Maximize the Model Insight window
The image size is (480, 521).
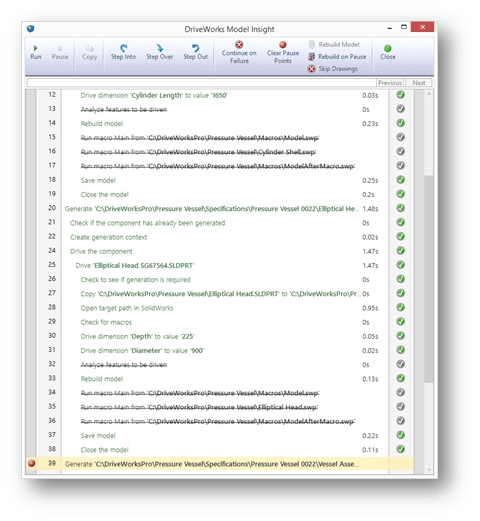(404, 27)
